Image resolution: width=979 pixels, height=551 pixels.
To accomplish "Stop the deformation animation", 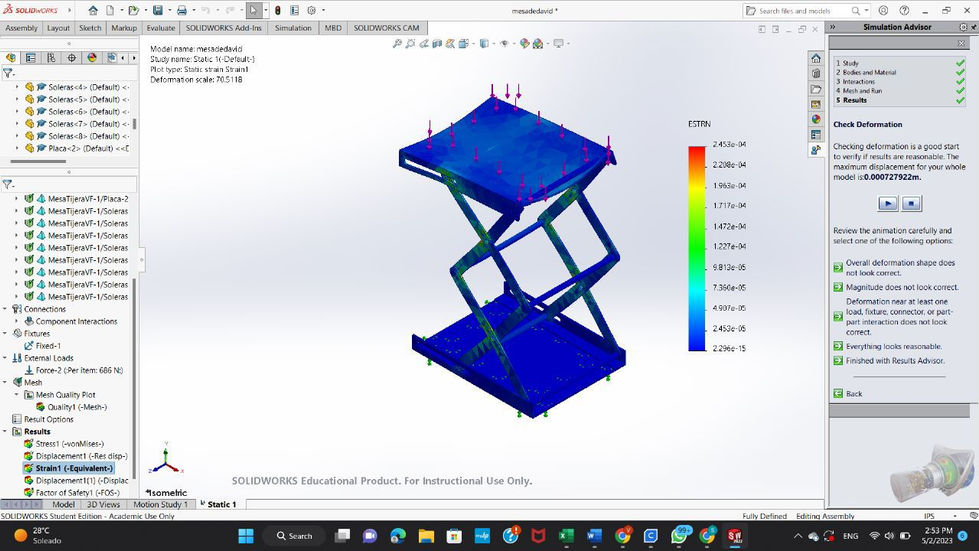I will coord(911,203).
